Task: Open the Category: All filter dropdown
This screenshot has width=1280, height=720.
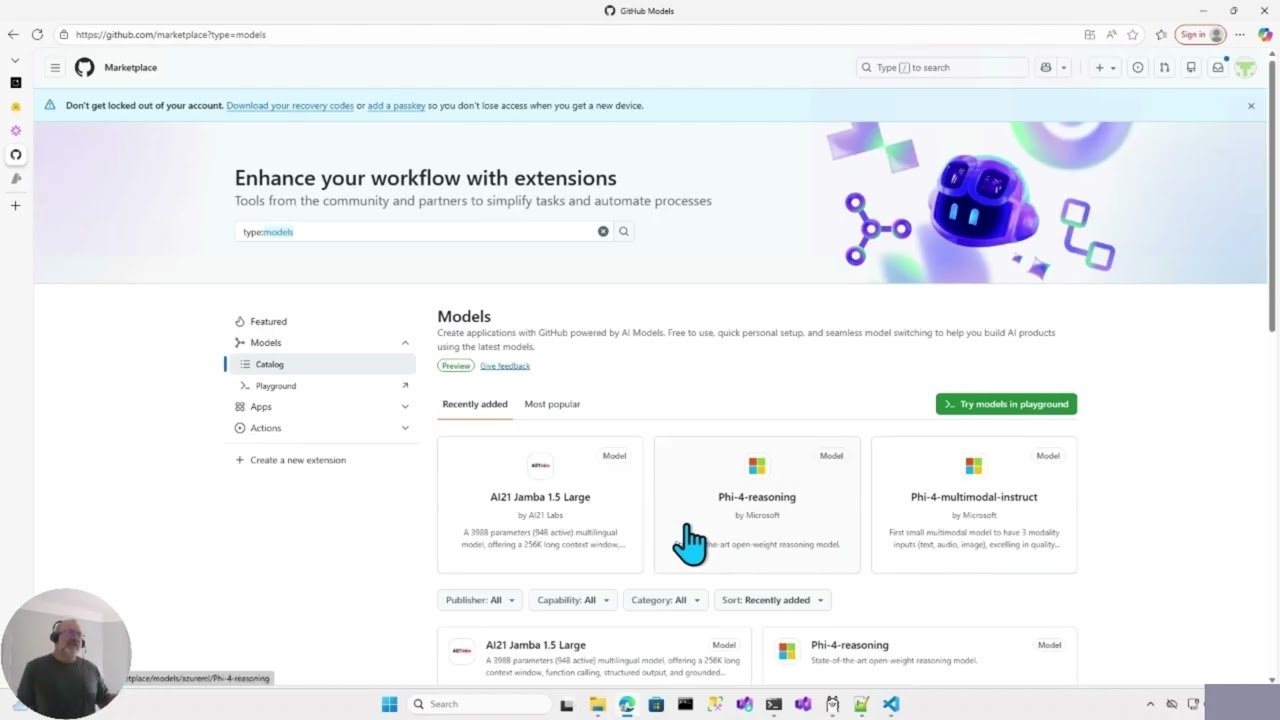Action: tap(665, 600)
